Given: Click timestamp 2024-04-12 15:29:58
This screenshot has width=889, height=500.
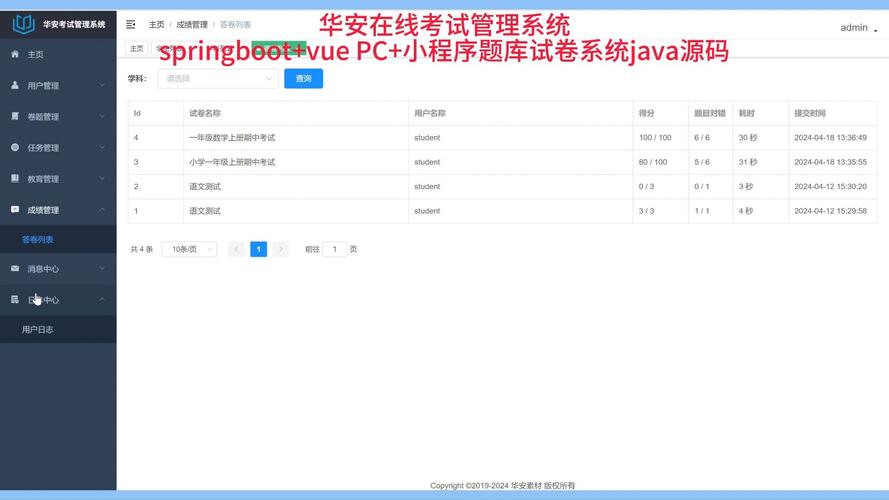Looking at the screenshot, I should (x=830, y=211).
